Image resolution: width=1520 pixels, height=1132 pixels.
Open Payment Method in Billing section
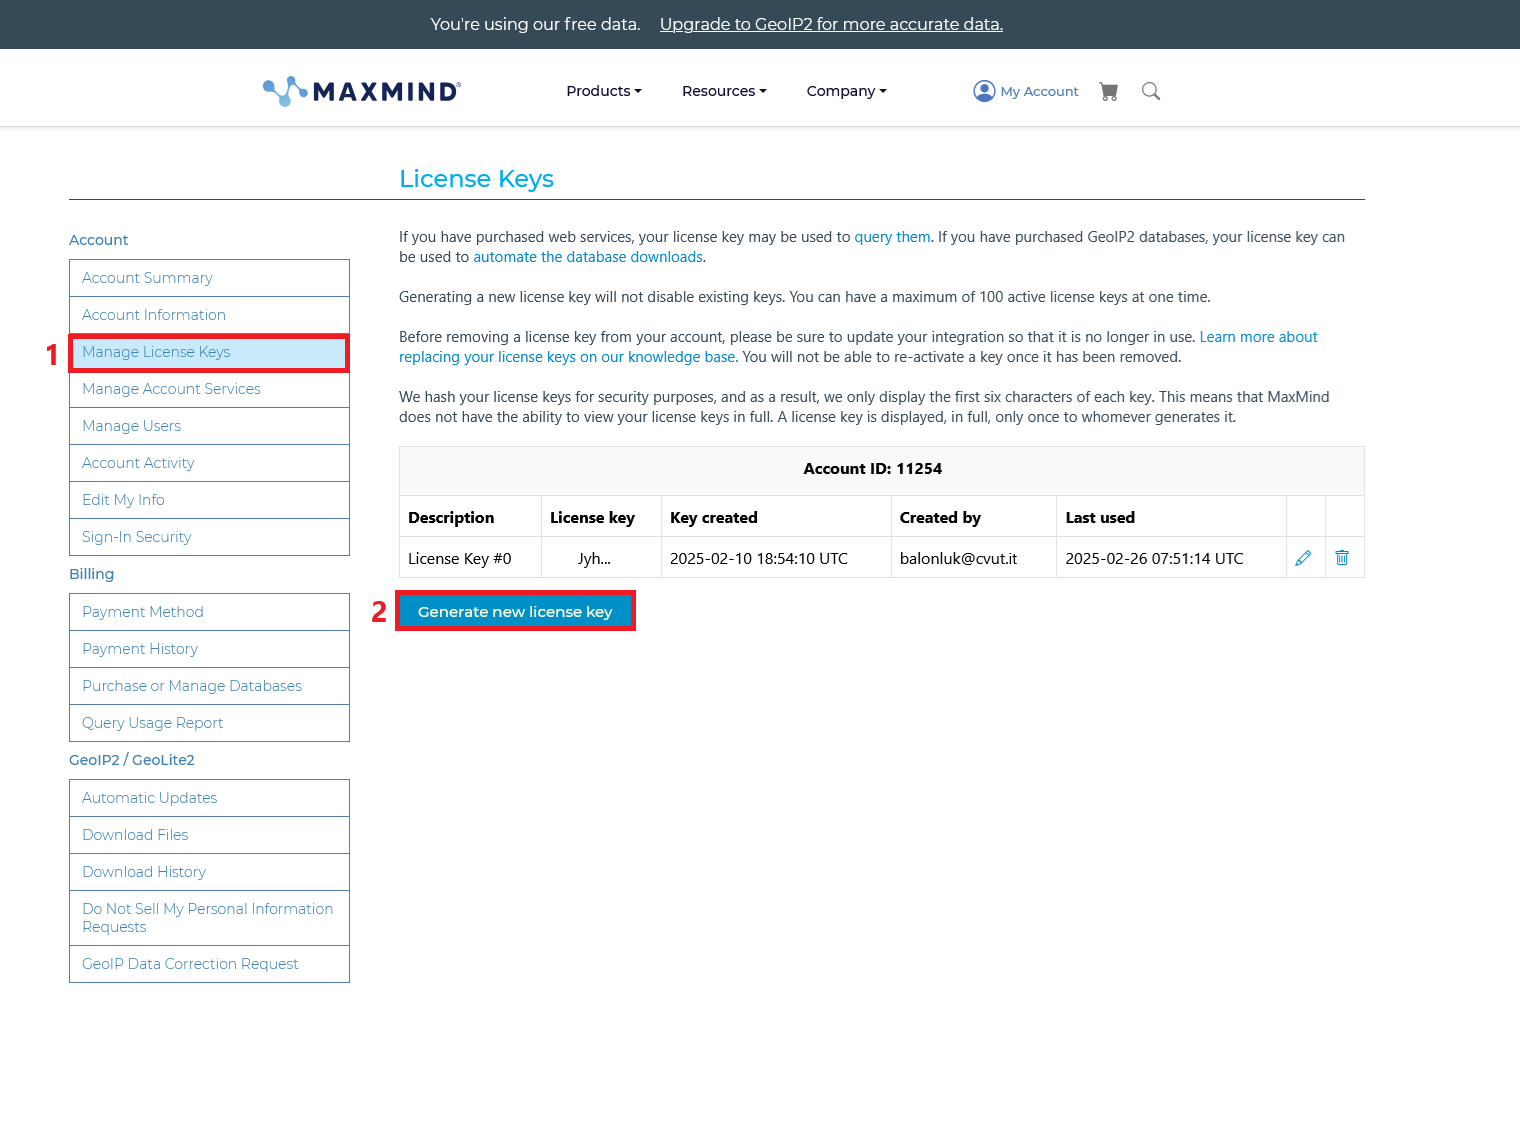click(142, 612)
